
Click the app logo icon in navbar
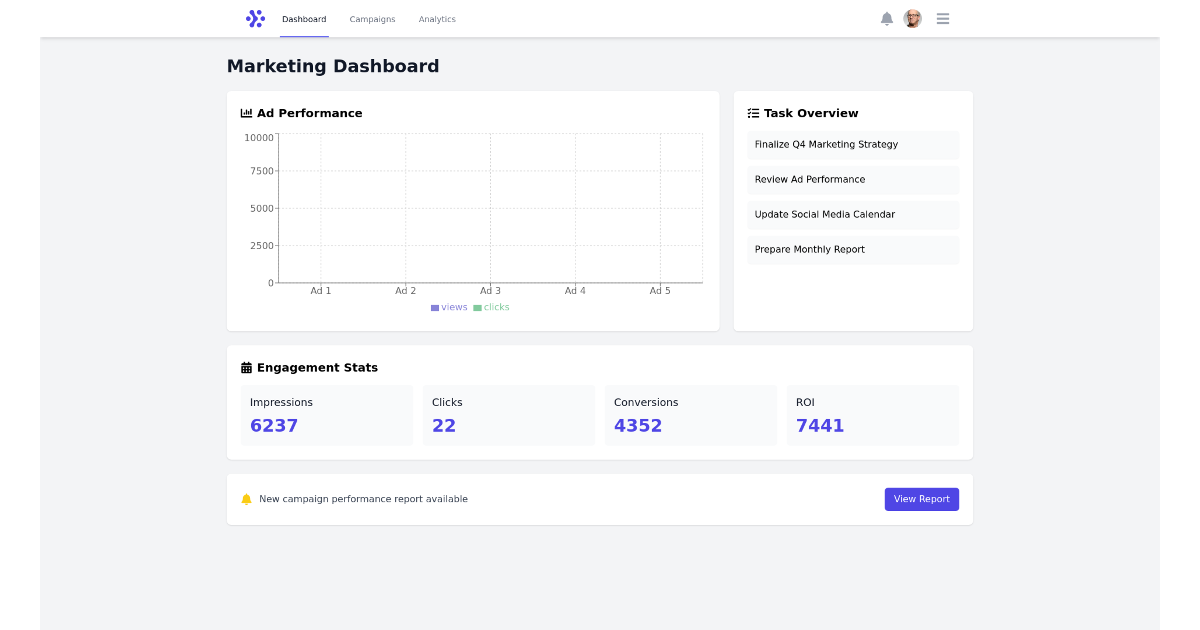255,18
